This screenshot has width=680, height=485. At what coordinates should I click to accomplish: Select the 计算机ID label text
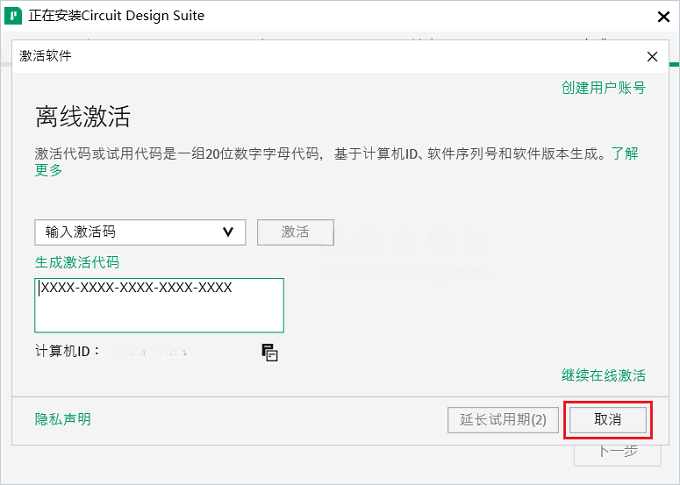[x=67, y=351]
